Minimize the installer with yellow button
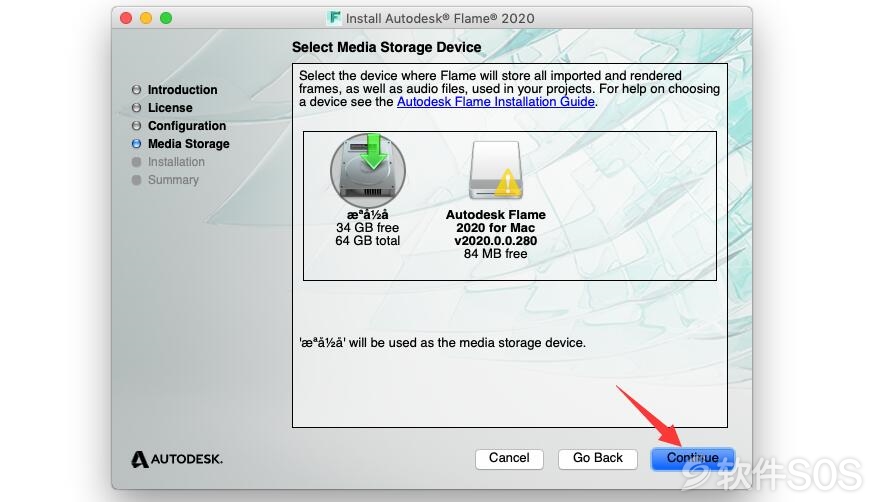876x502 pixels. coord(146,18)
